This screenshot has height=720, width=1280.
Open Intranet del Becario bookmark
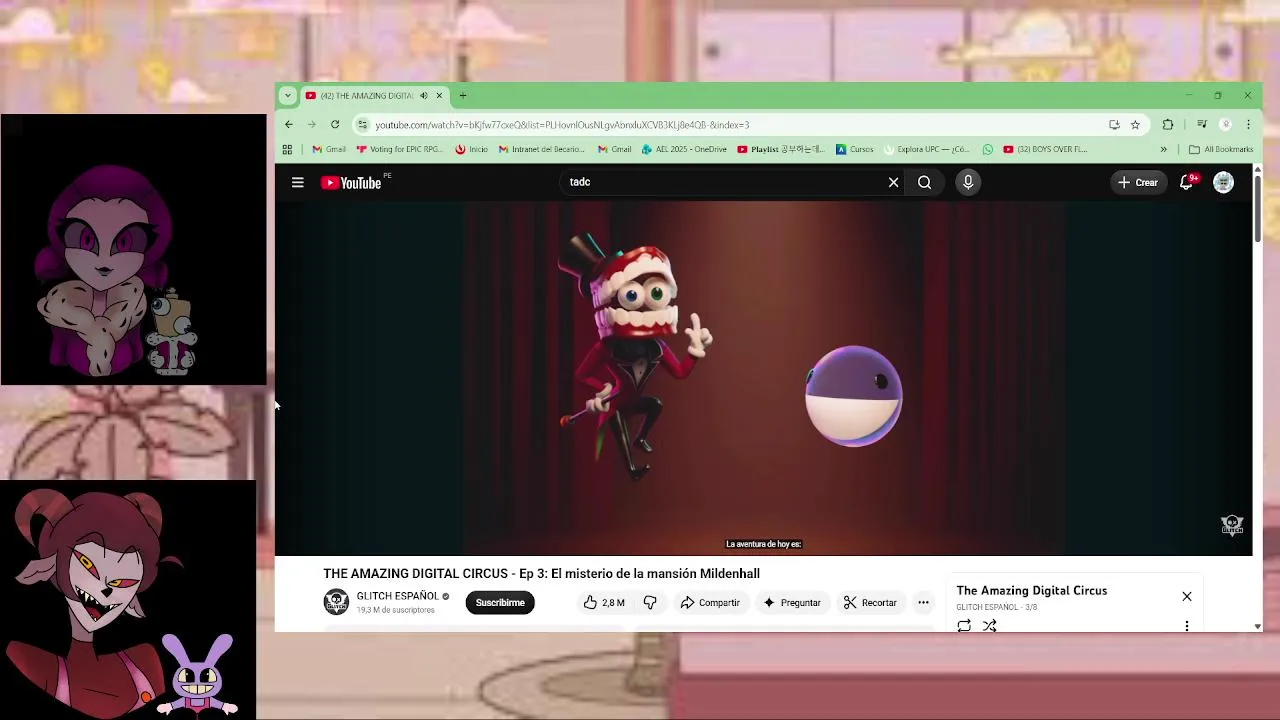coord(541,149)
